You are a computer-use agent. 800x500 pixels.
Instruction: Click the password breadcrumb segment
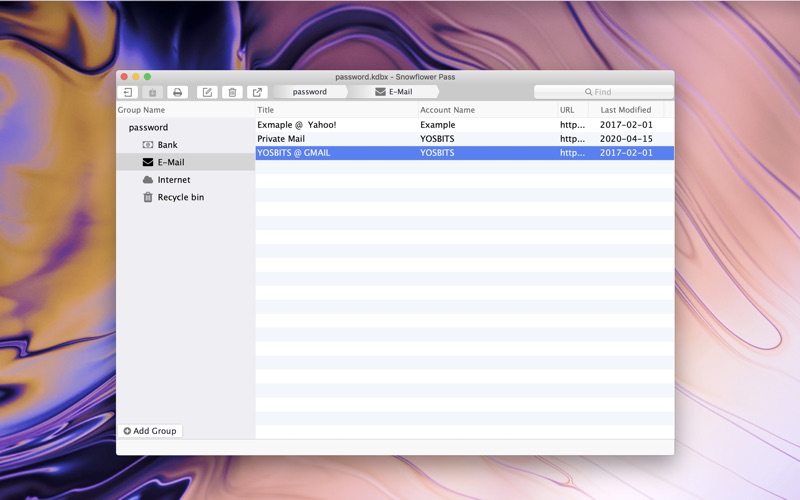310,92
